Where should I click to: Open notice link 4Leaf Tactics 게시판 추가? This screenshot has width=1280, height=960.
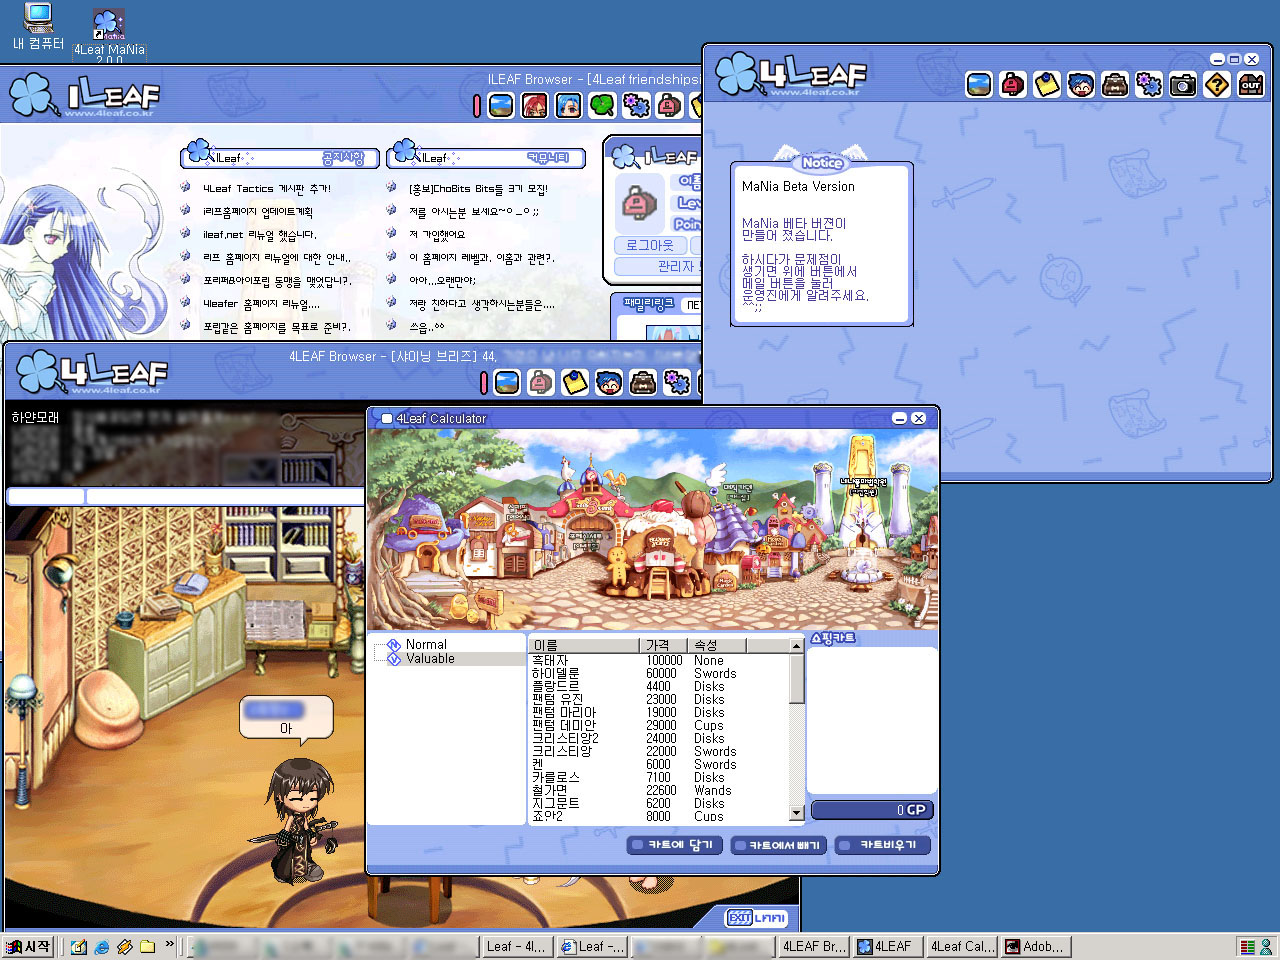(x=267, y=188)
